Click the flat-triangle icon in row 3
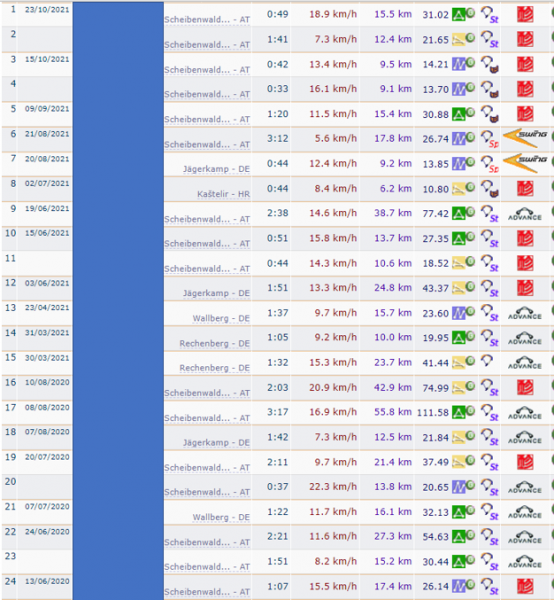554x600 pixels. tap(458, 64)
